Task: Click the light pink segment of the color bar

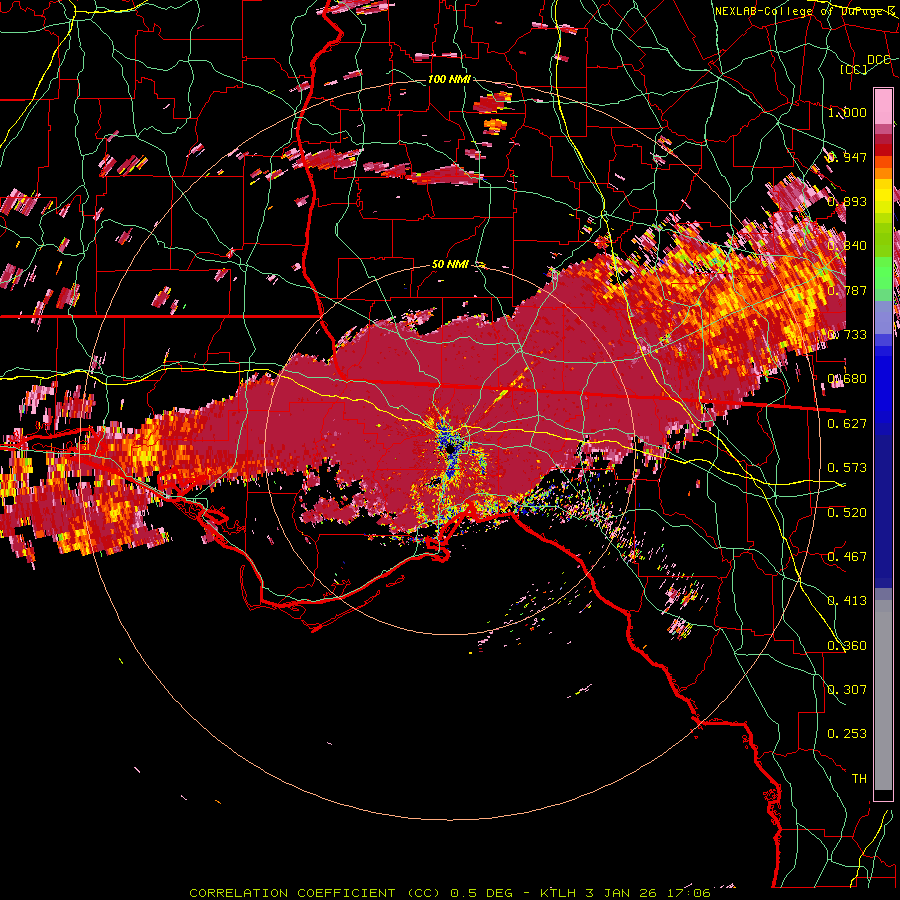Action: pos(883,106)
